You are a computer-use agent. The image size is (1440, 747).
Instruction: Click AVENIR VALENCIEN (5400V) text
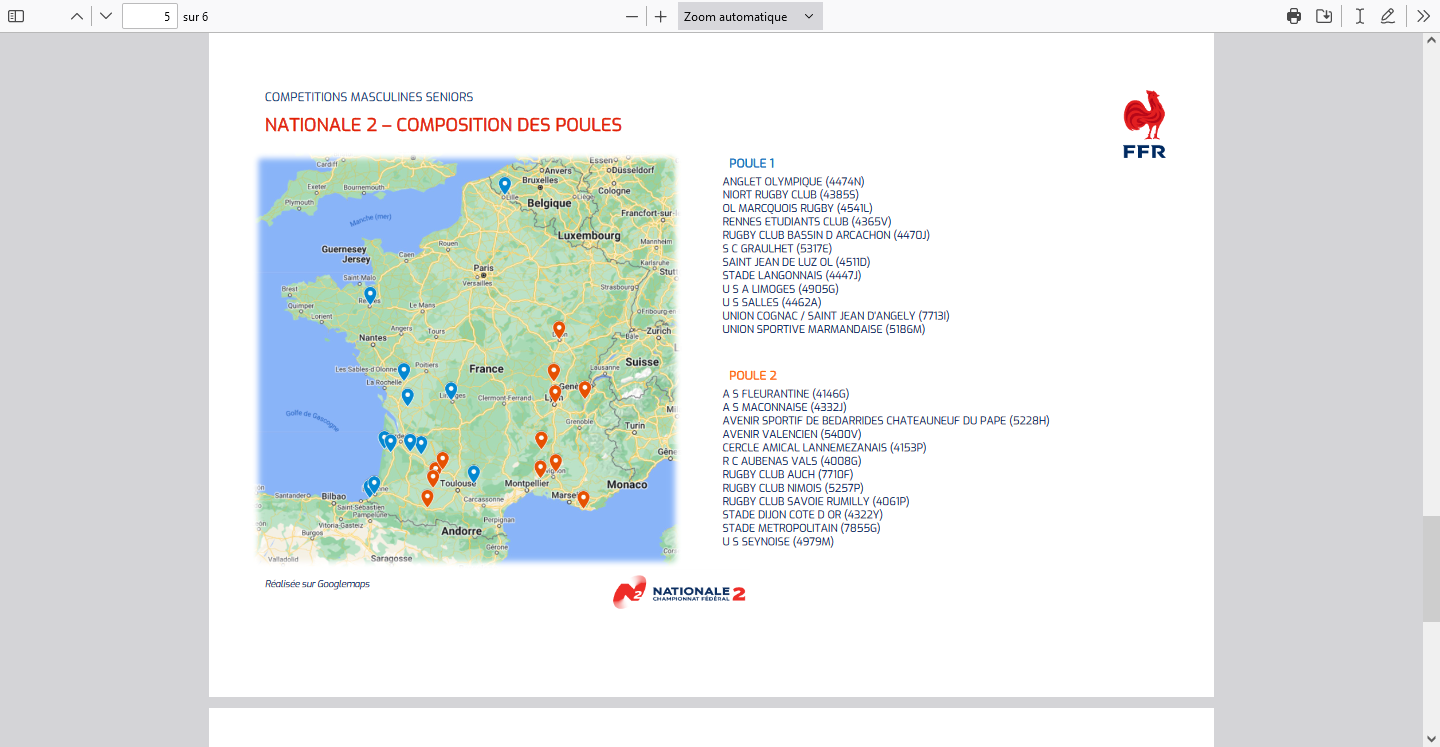(x=791, y=435)
